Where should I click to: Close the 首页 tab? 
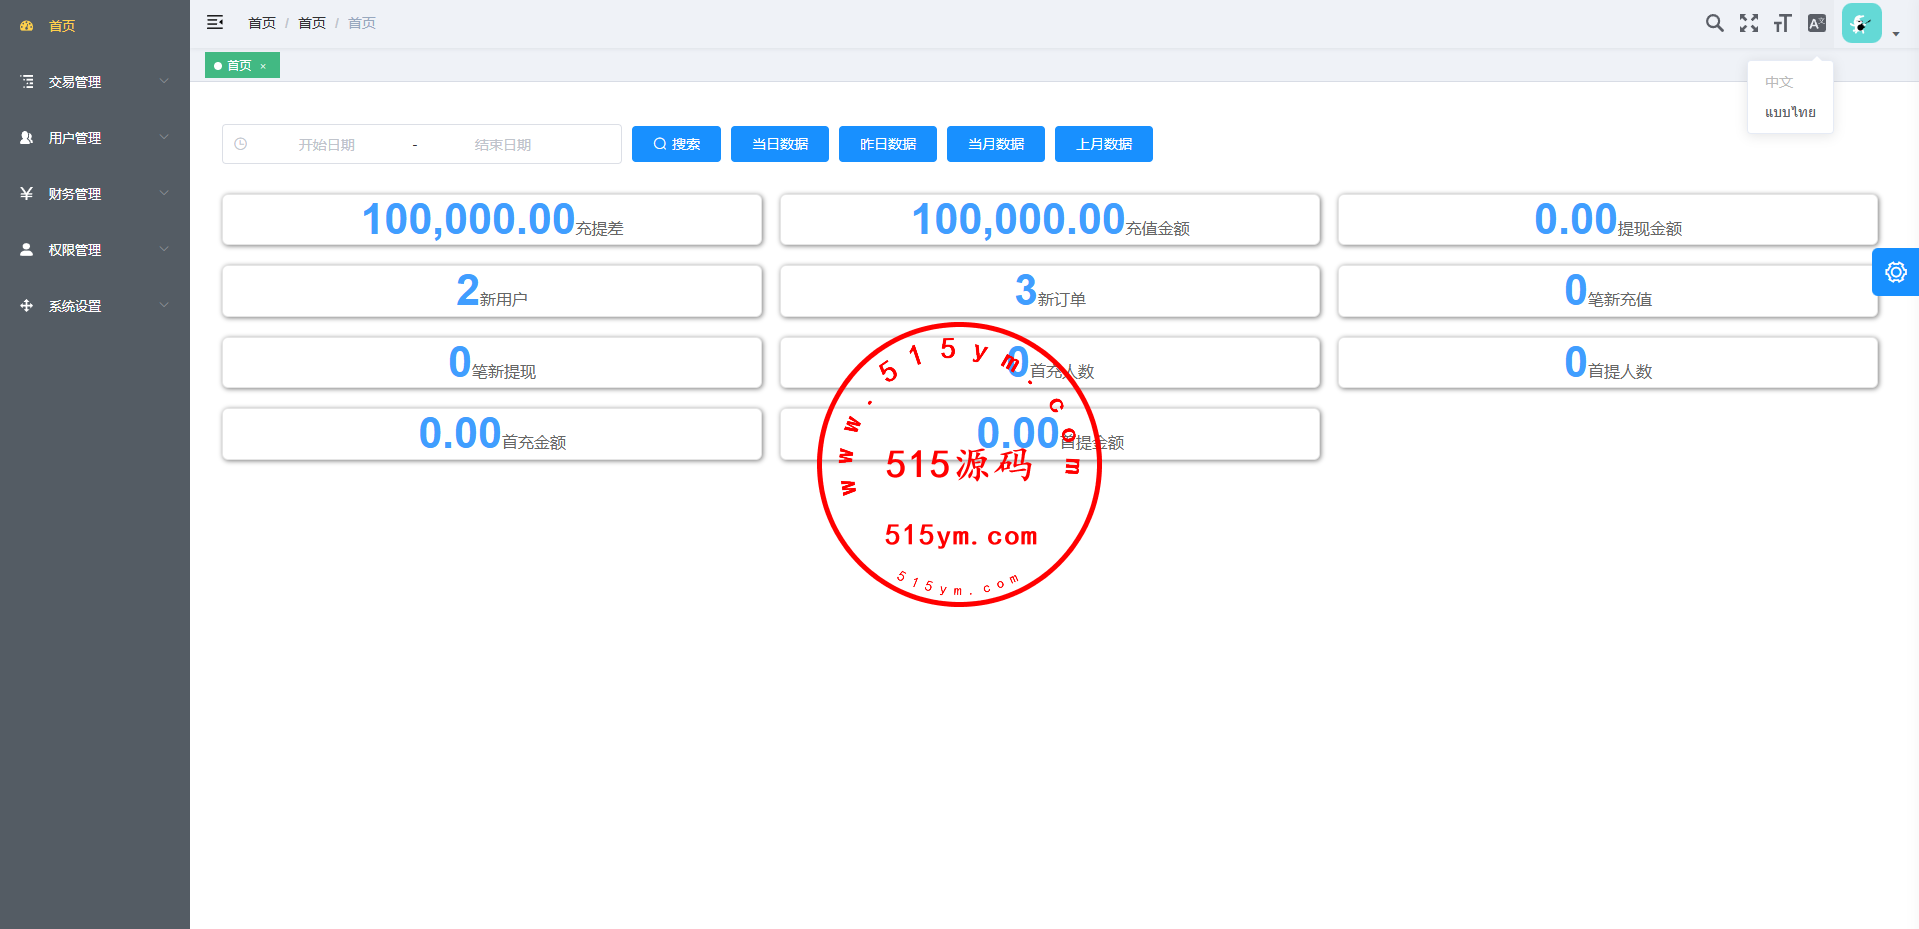263,66
